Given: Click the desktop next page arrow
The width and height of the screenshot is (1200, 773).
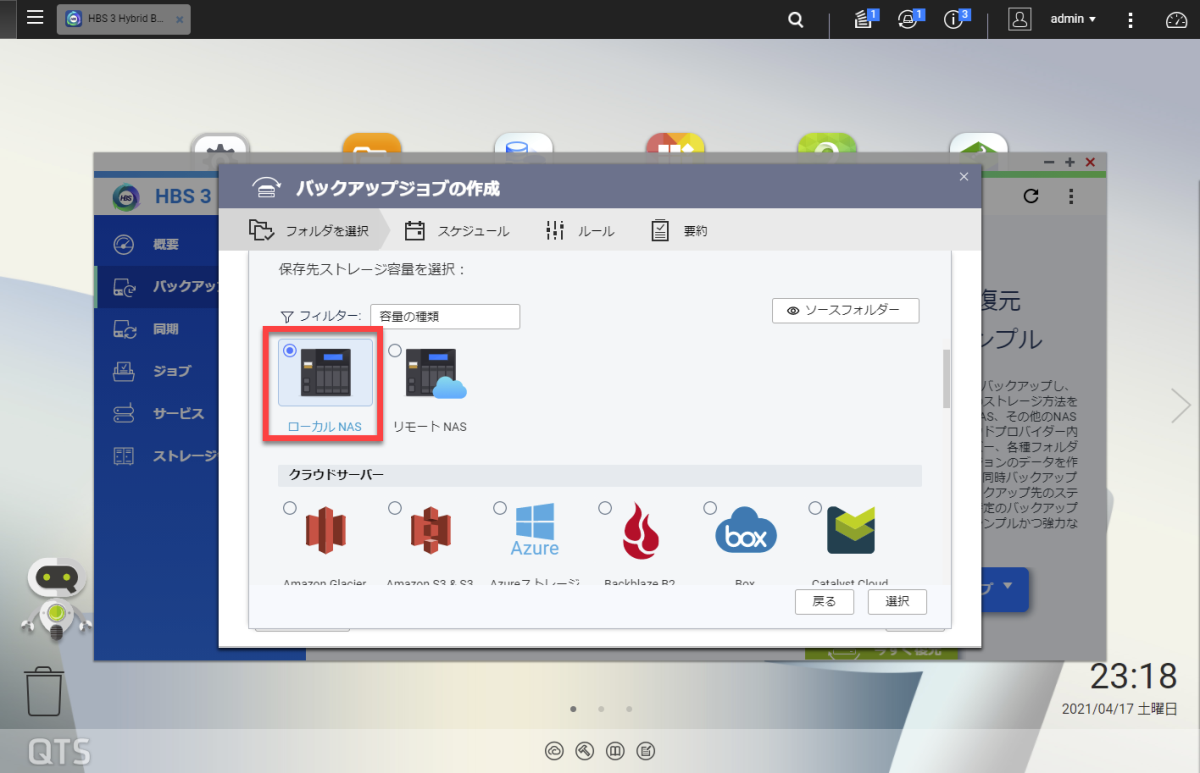Looking at the screenshot, I should 1181,405.
